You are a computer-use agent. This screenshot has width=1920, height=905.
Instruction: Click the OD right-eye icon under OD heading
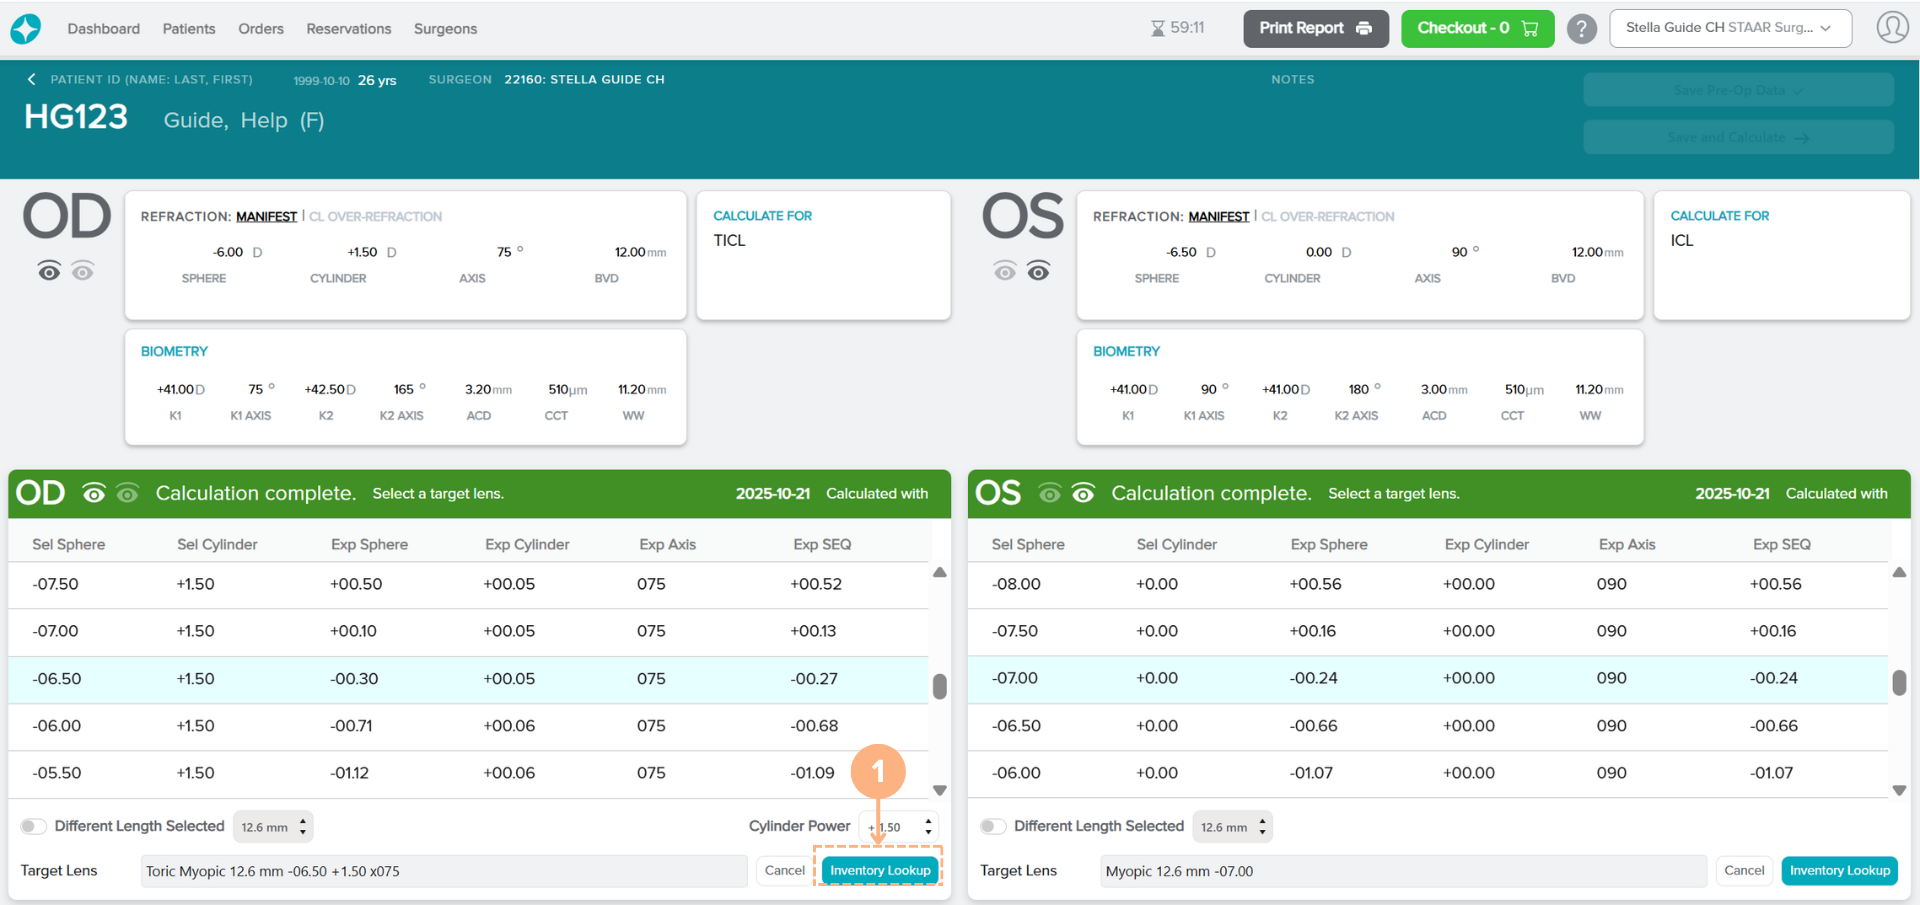49,271
